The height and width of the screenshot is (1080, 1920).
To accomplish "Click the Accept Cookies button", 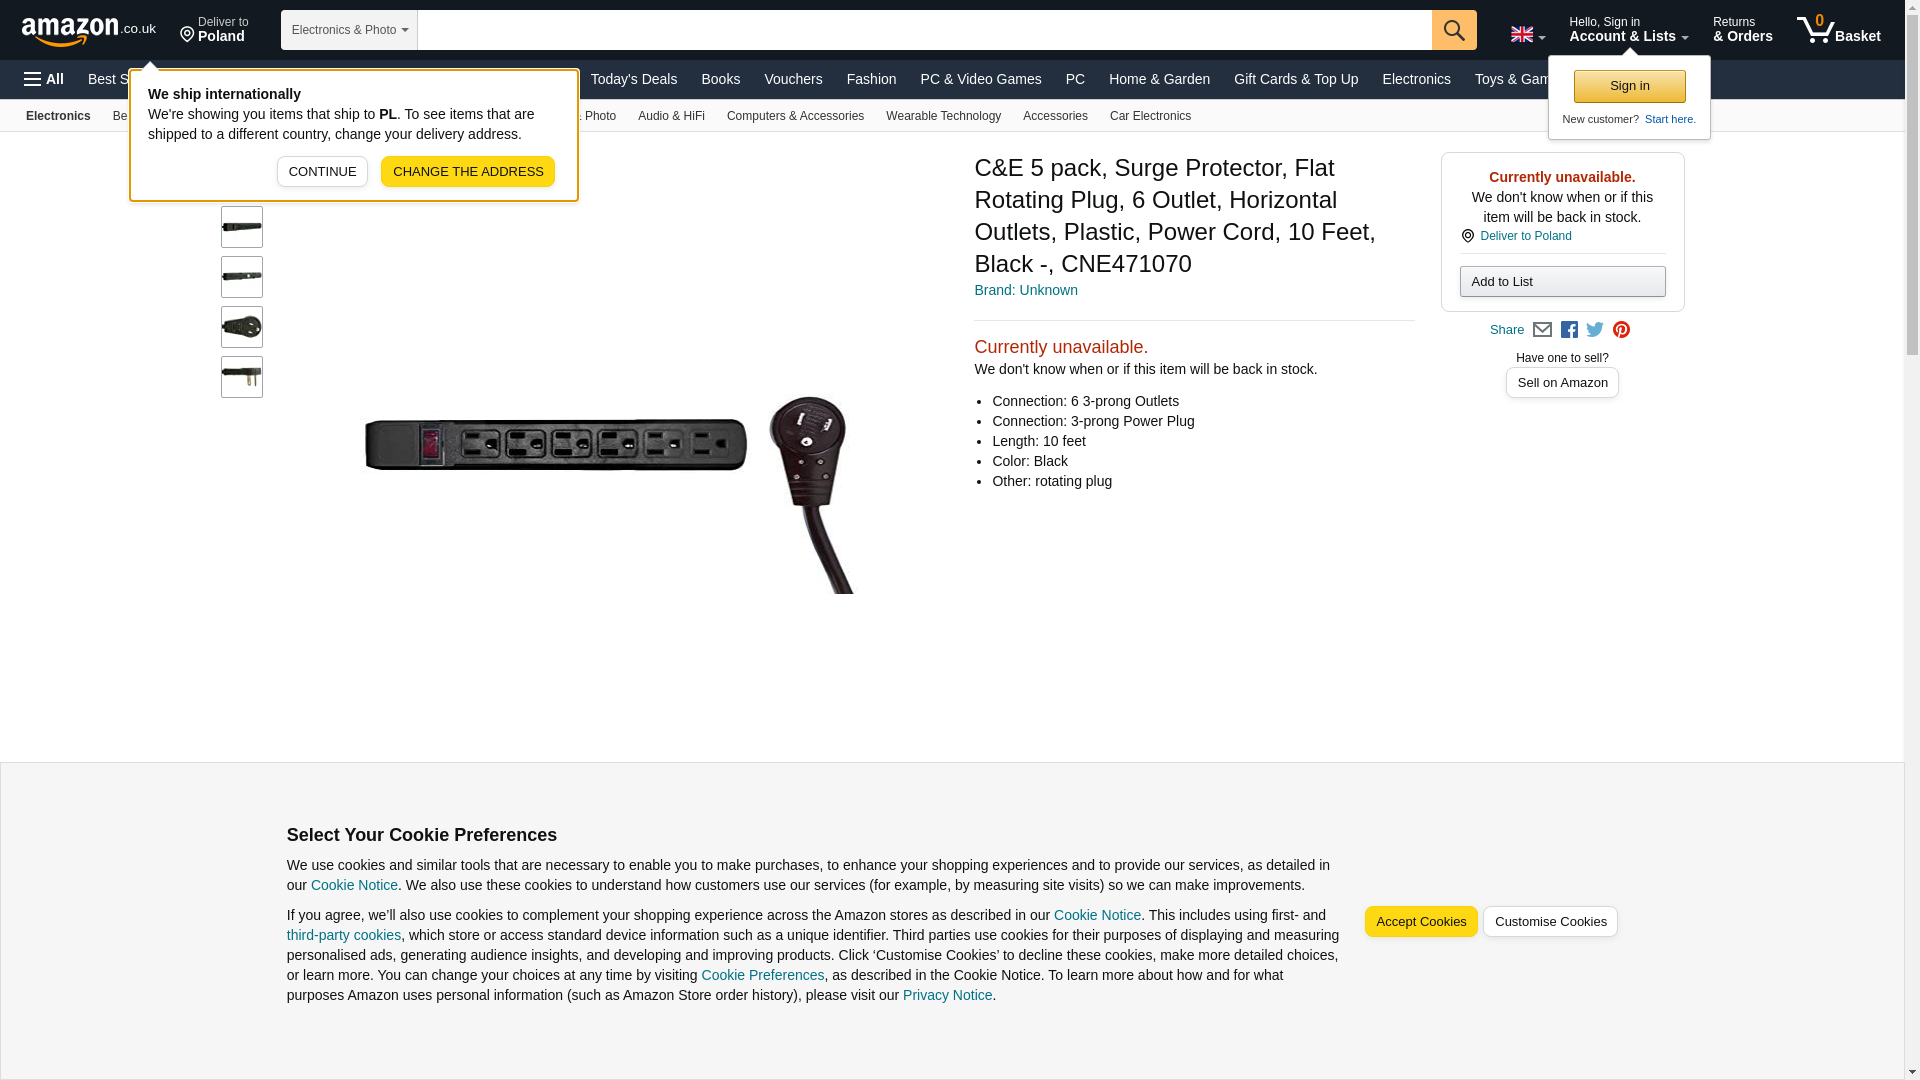I will pos(1421,922).
